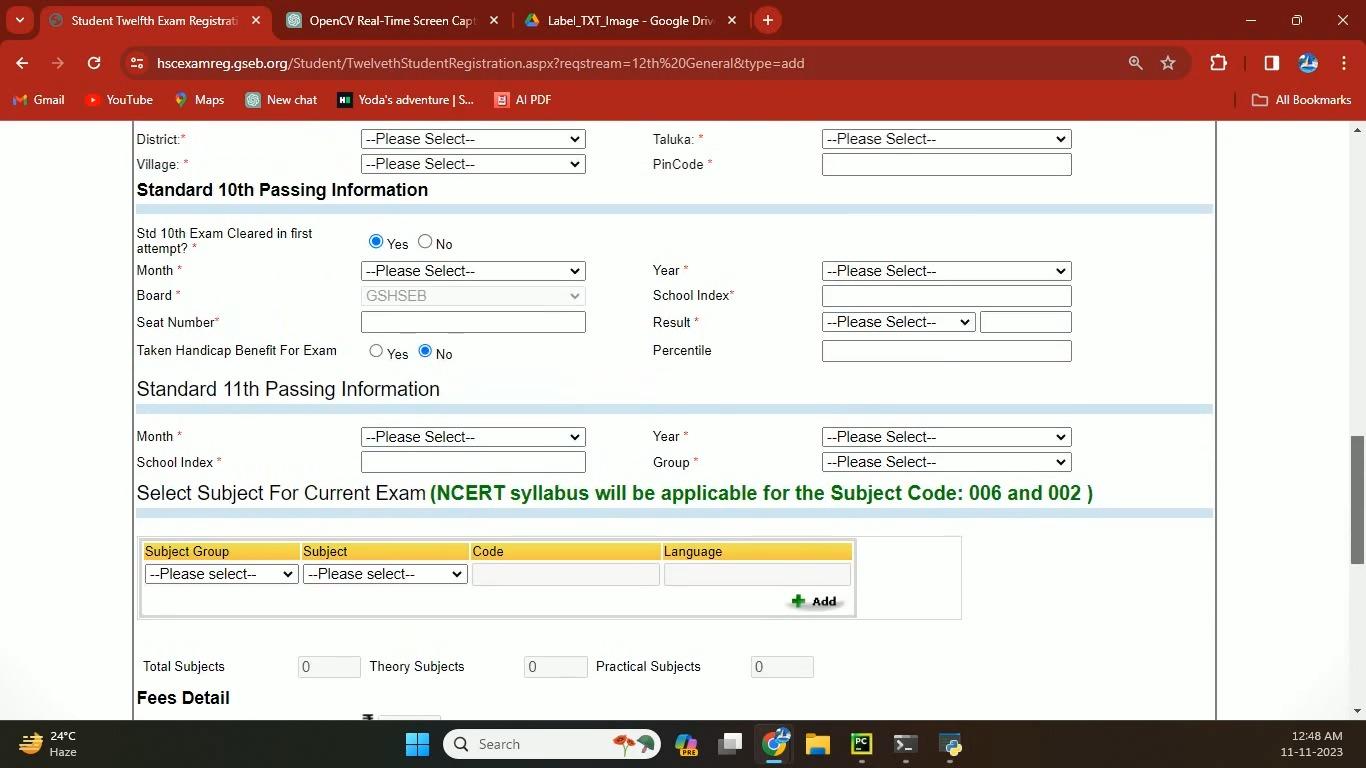Open site information icon in address bar
Image resolution: width=1366 pixels, height=768 pixels.
(136, 63)
